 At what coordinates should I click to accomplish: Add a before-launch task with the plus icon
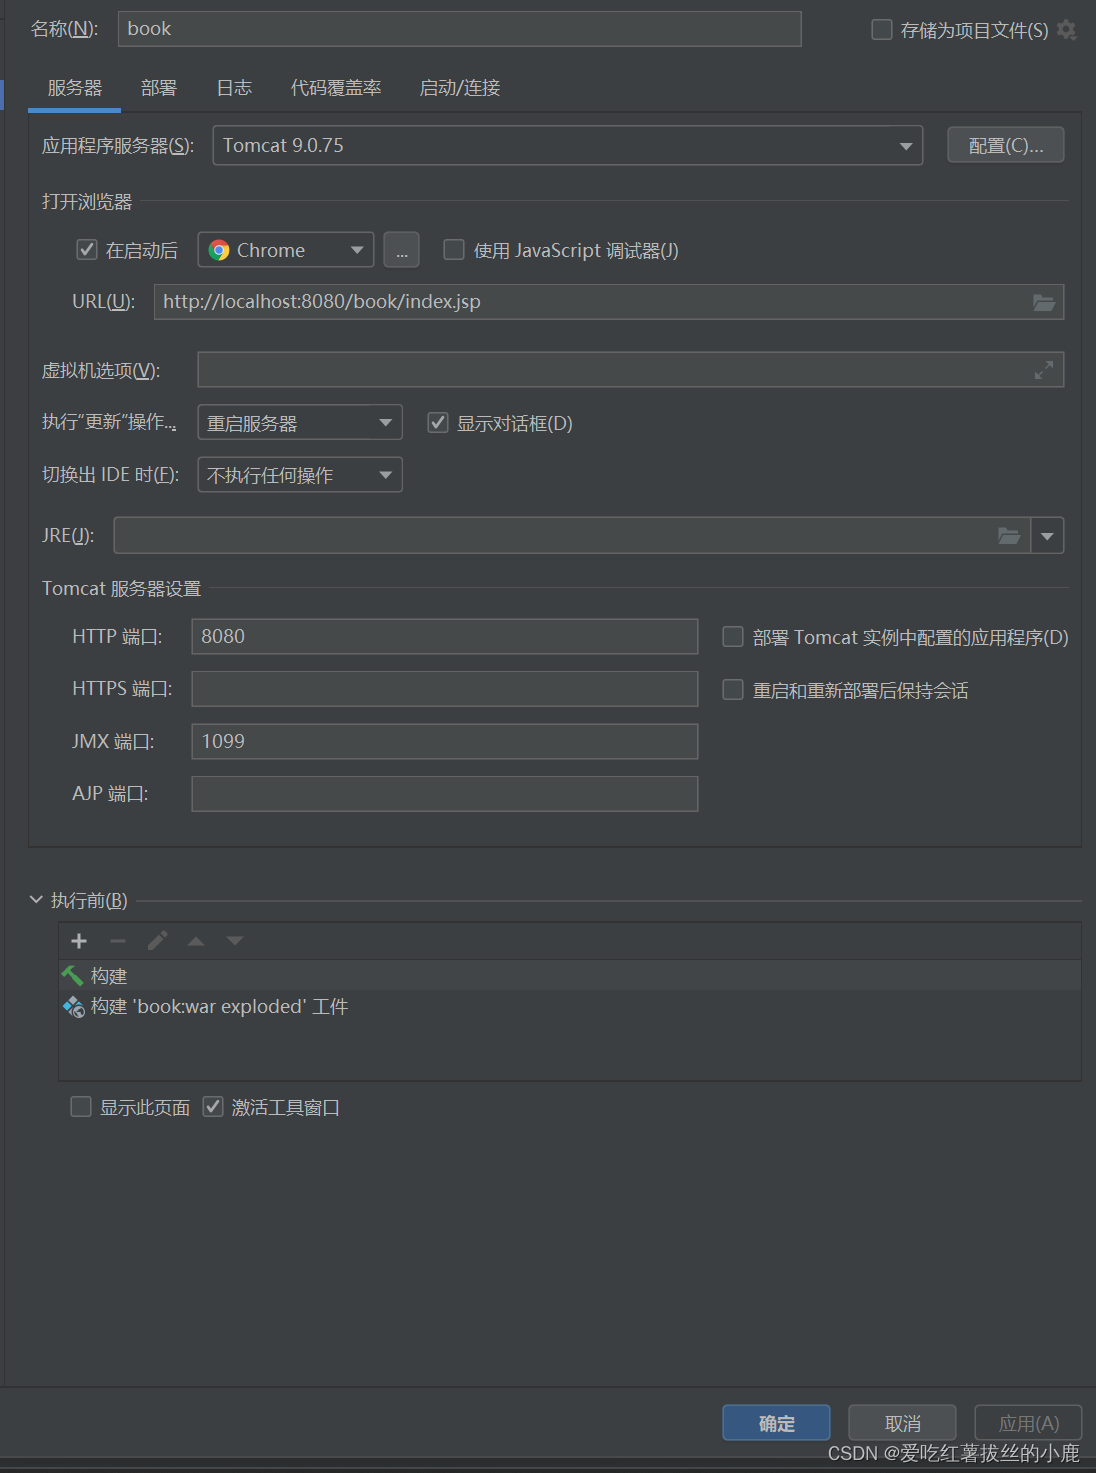coord(79,941)
